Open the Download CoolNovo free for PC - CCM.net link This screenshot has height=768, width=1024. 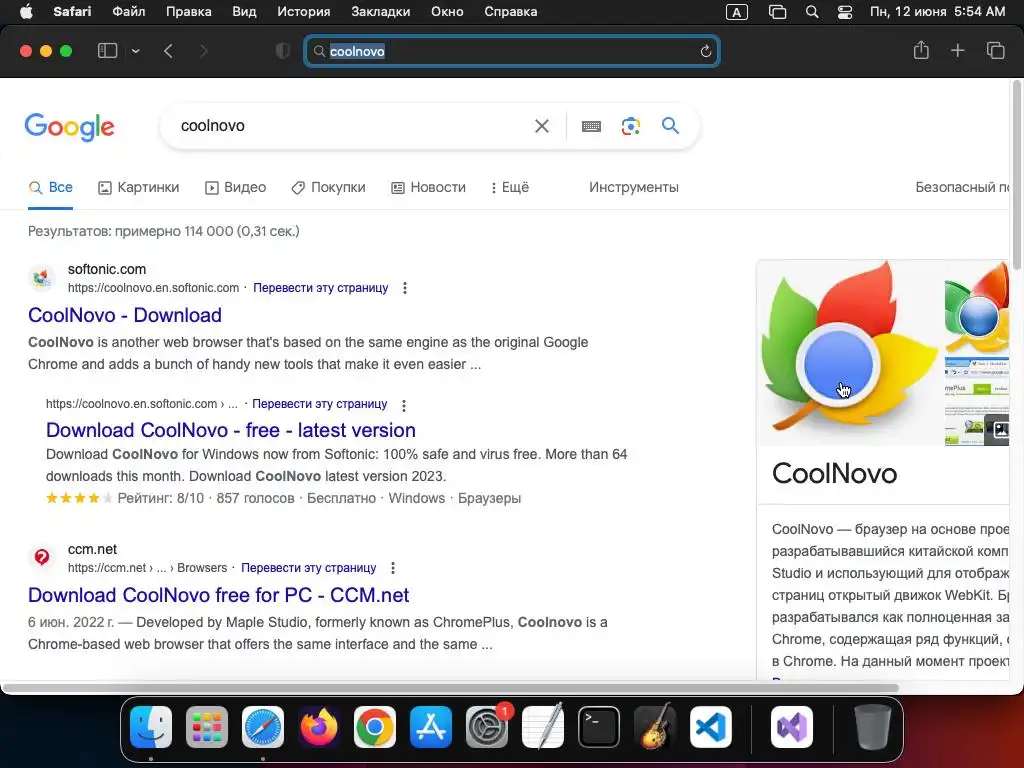[x=218, y=596]
